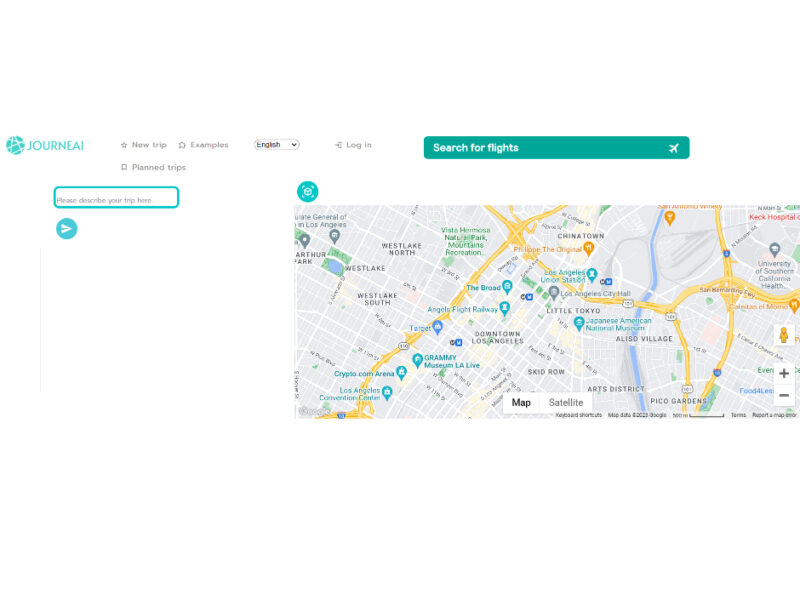Open the English language dropdown

click(x=277, y=145)
